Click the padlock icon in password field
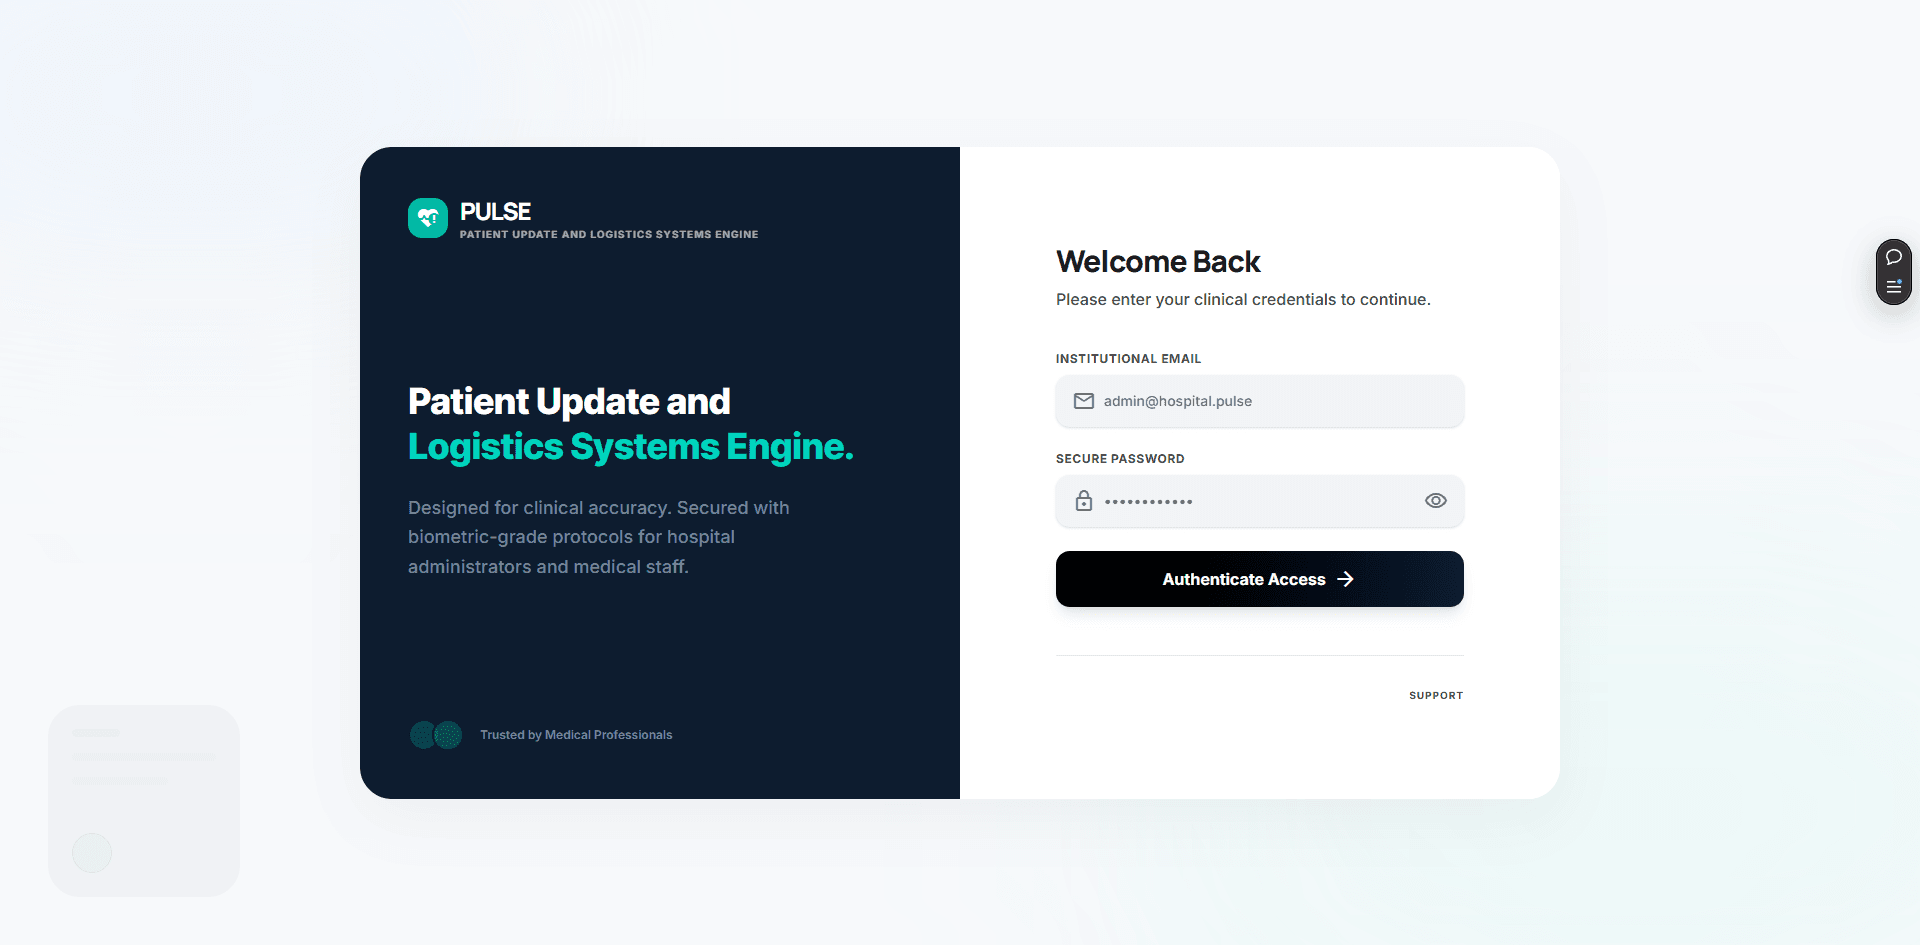The height and width of the screenshot is (945, 1920). click(x=1084, y=501)
